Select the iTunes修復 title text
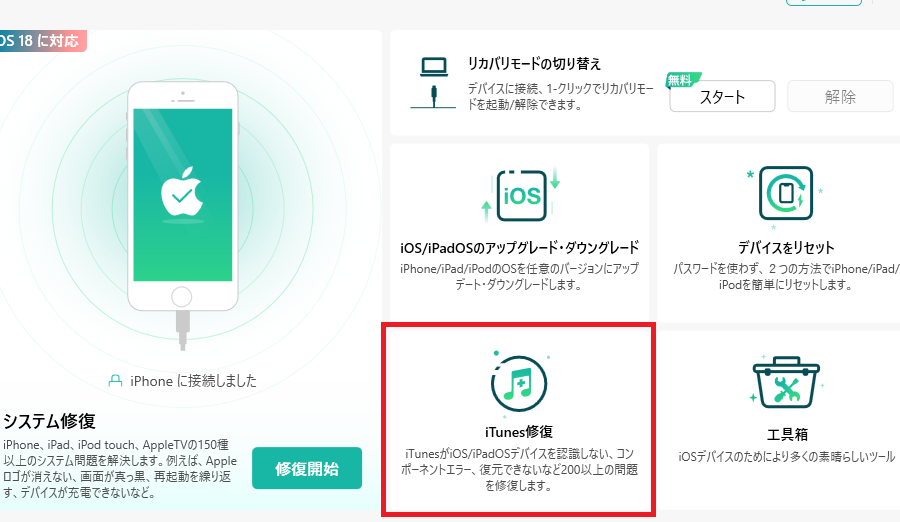This screenshot has height=522, width=900. coord(518,432)
